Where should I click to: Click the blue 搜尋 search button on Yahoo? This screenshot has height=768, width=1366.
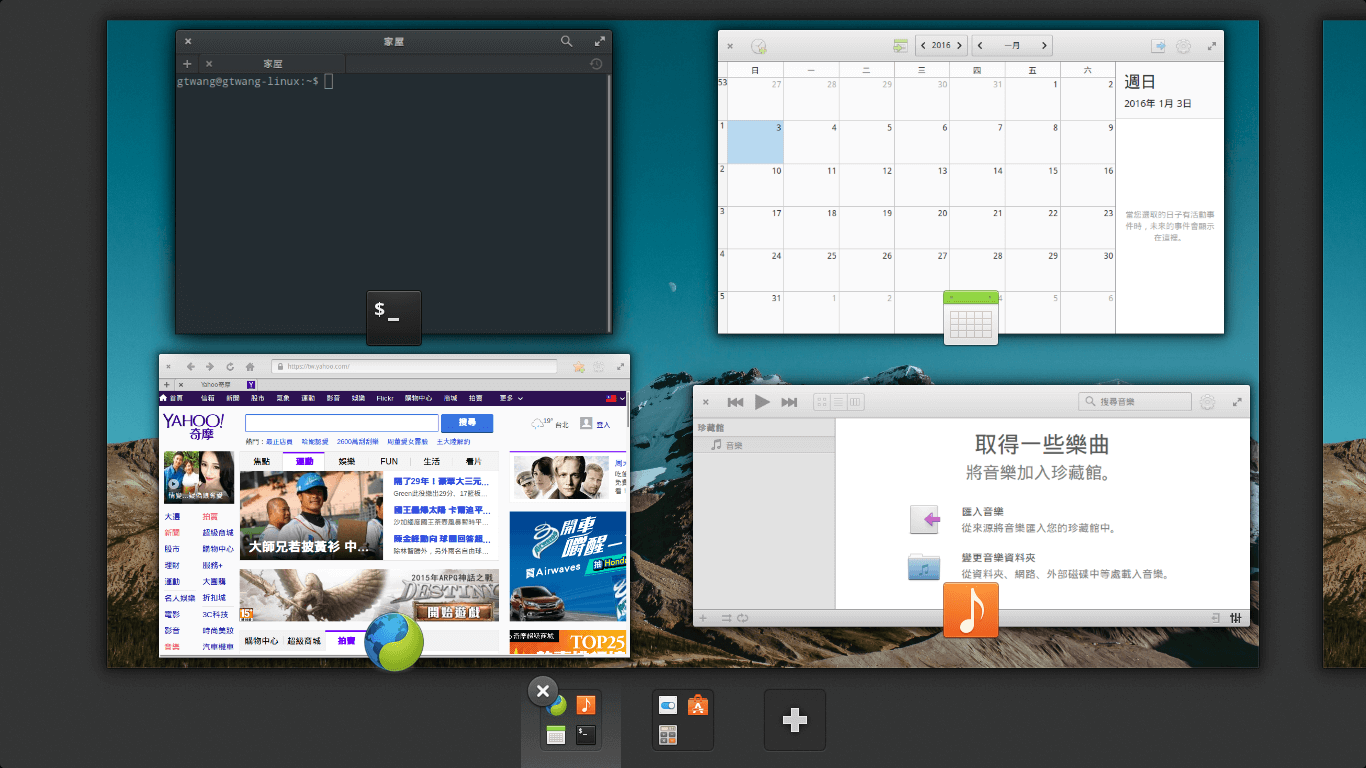tap(466, 422)
